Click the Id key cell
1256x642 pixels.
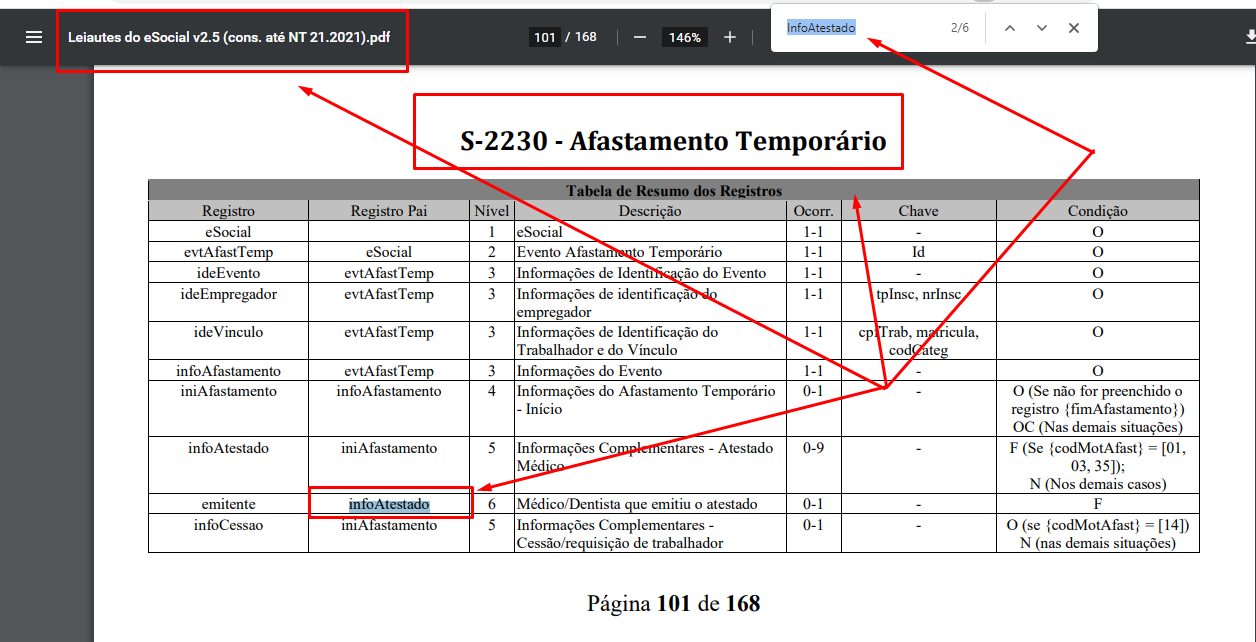click(918, 252)
